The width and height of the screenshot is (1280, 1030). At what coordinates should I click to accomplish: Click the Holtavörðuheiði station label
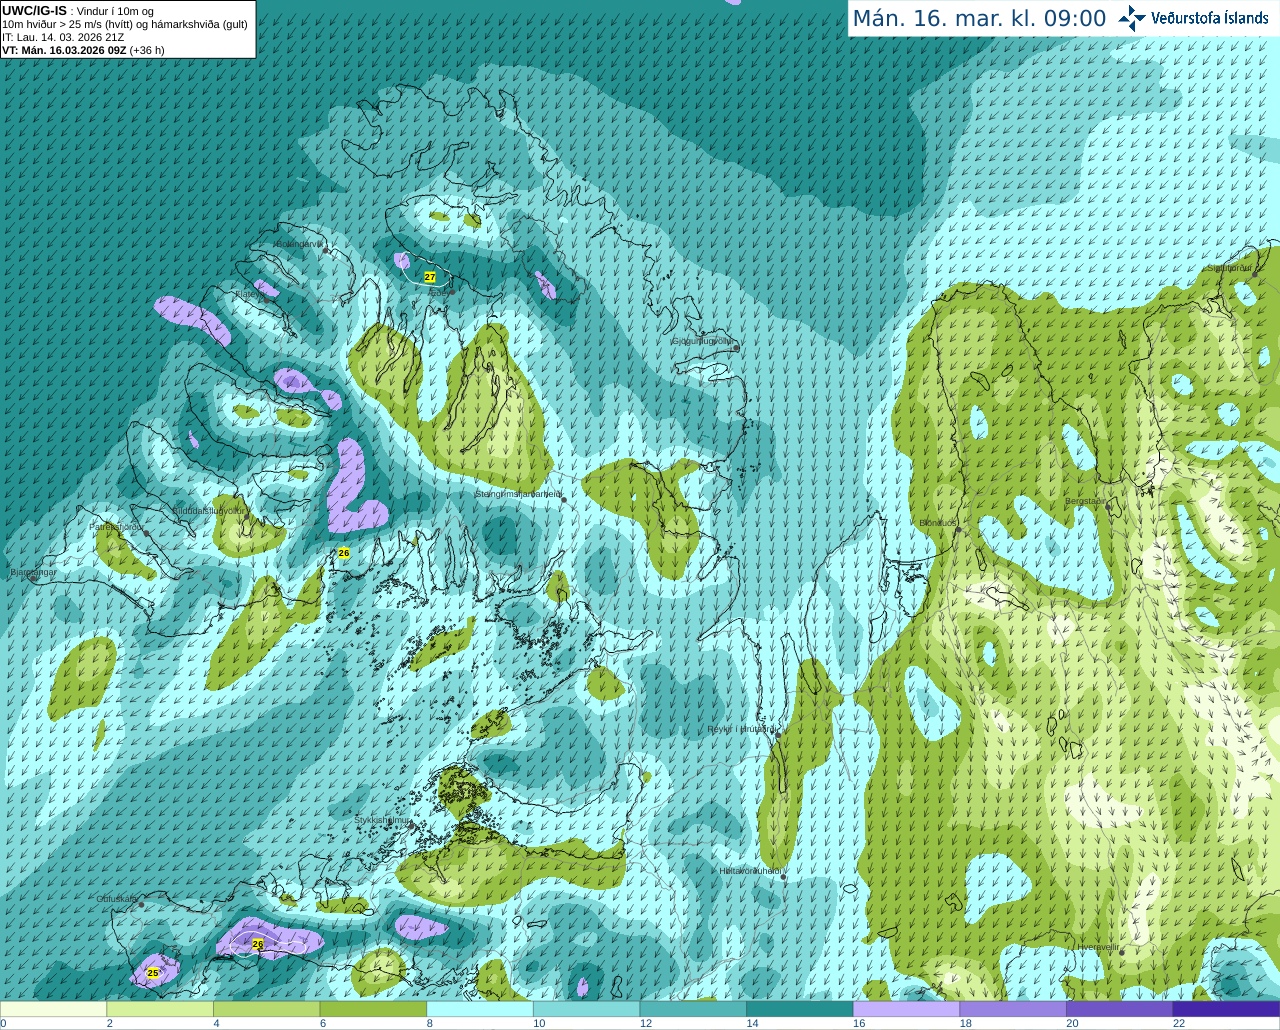point(751,871)
